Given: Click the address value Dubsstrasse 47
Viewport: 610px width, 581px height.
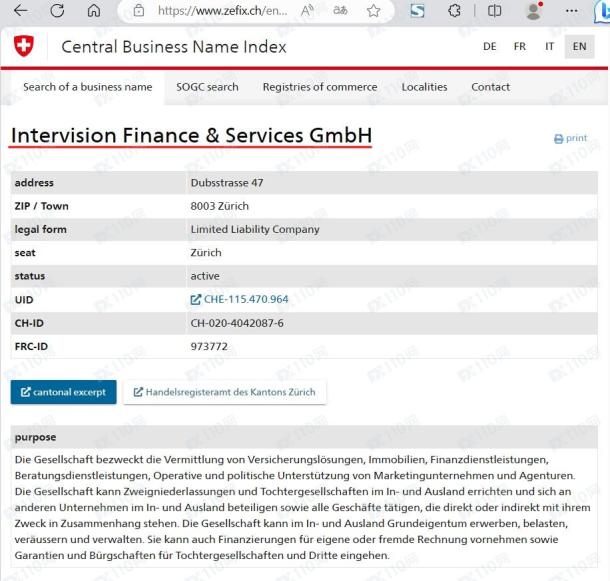Looking at the screenshot, I should click(227, 183).
